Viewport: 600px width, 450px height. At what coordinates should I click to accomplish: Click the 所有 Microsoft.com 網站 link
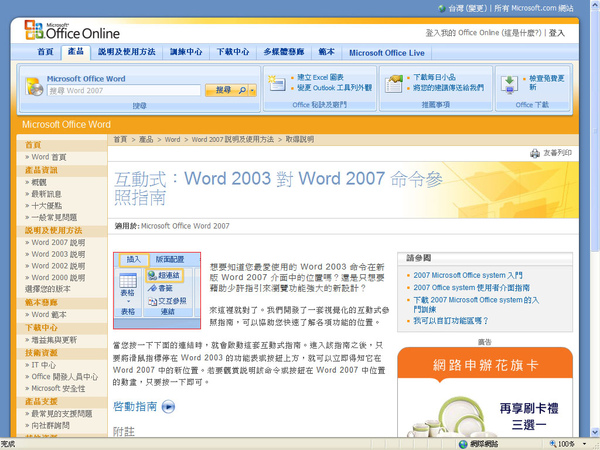click(x=533, y=8)
